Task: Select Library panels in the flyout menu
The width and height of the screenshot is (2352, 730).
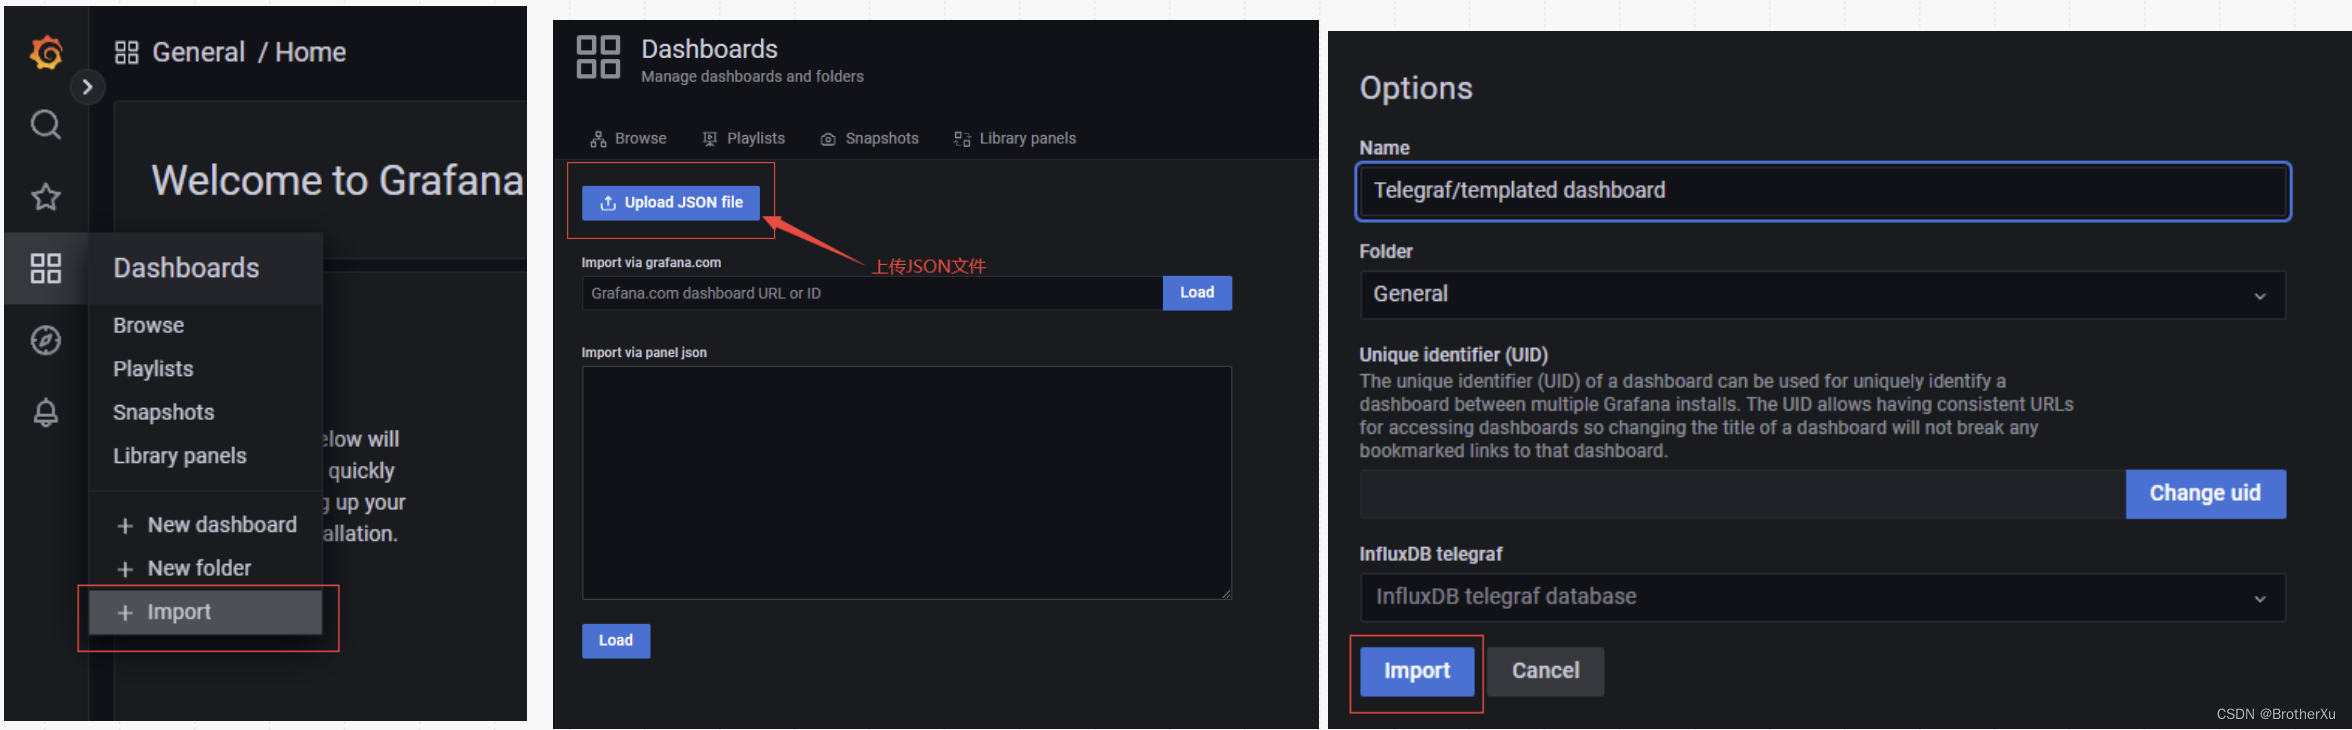Action: tap(180, 456)
